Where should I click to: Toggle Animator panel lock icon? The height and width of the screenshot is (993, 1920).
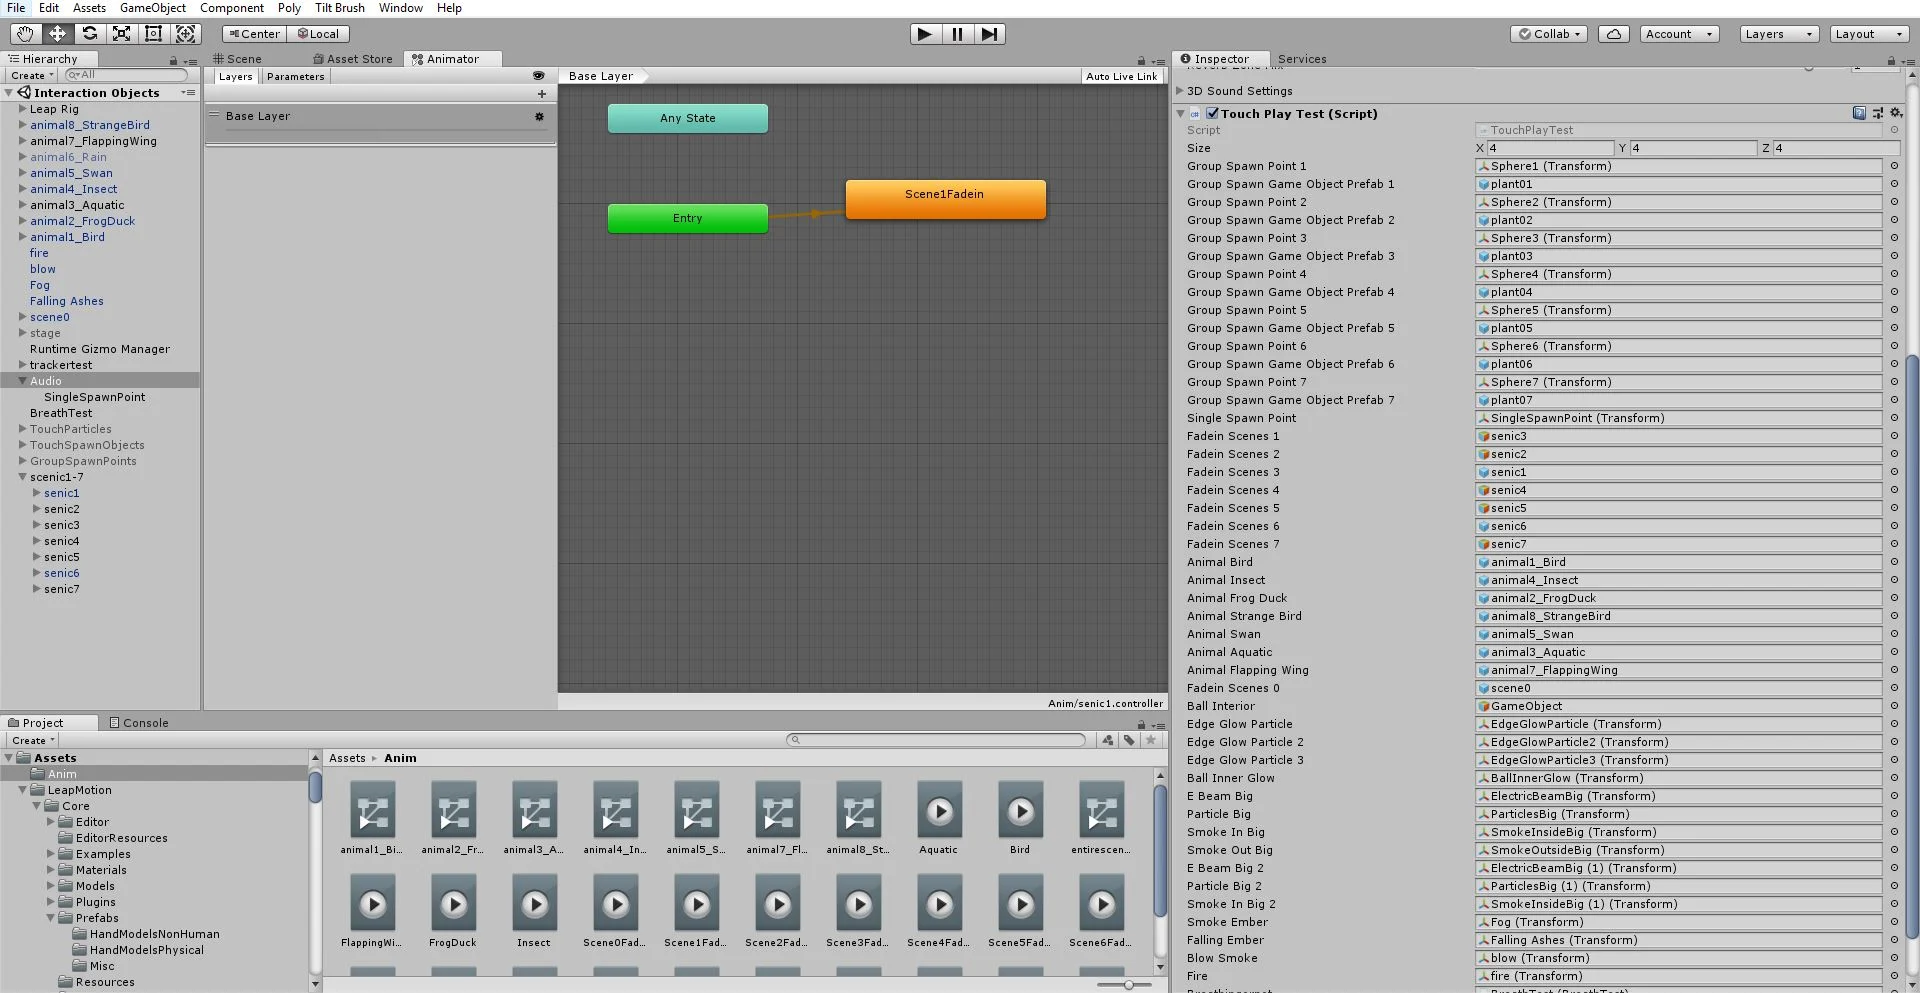tap(1141, 60)
